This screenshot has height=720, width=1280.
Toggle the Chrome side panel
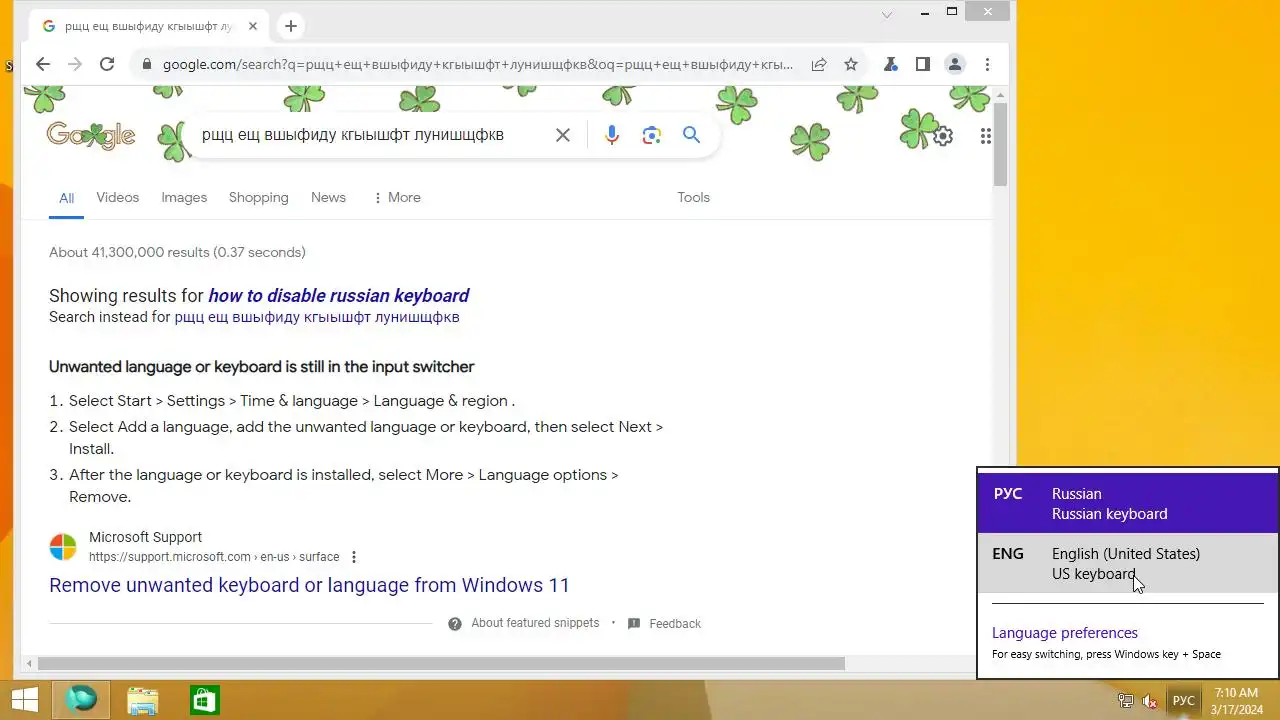[x=923, y=64]
